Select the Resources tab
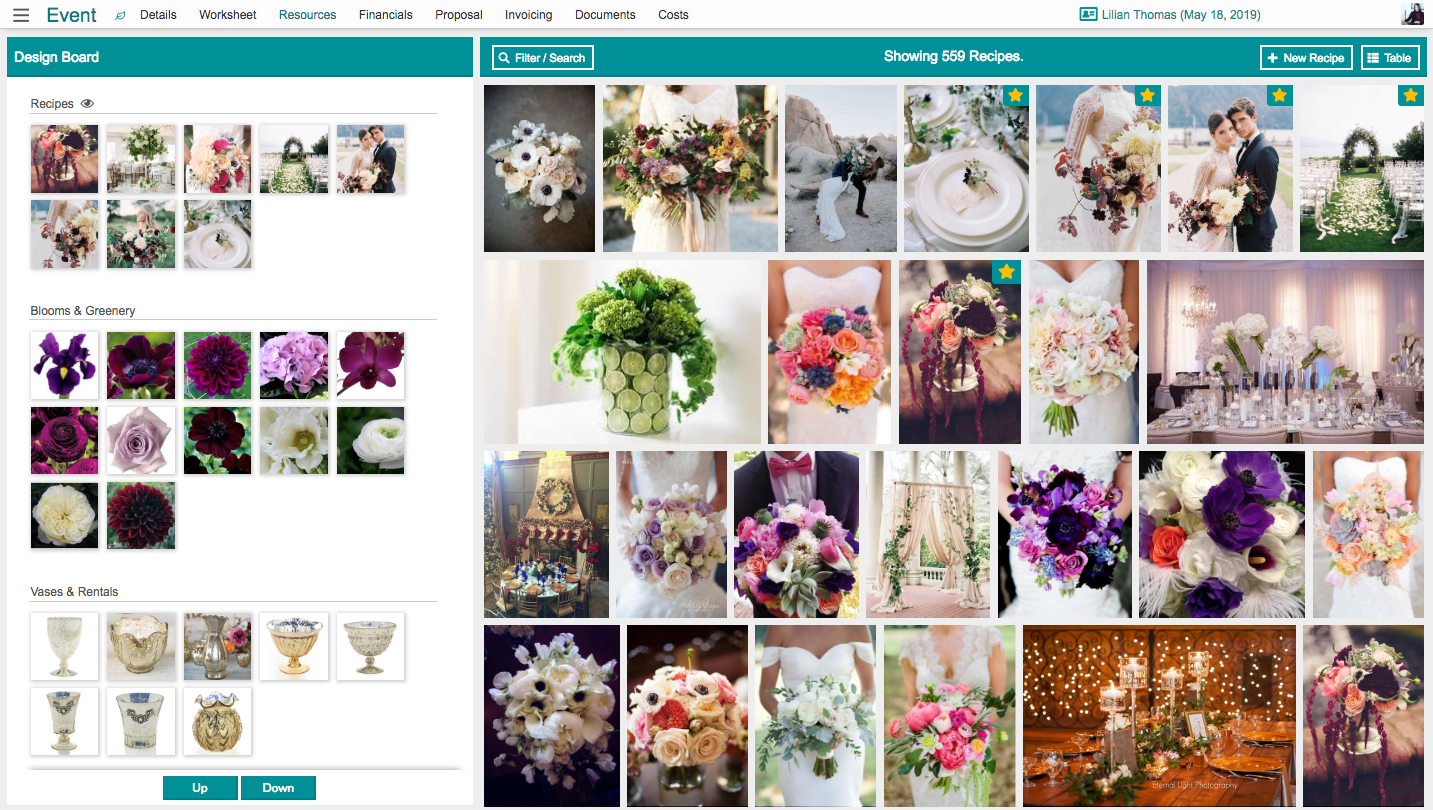The height and width of the screenshot is (810, 1433). pos(308,15)
